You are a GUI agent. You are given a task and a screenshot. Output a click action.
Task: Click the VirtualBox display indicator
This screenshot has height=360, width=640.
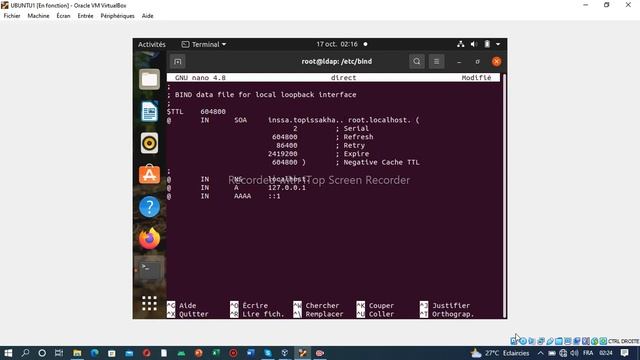coord(568,341)
